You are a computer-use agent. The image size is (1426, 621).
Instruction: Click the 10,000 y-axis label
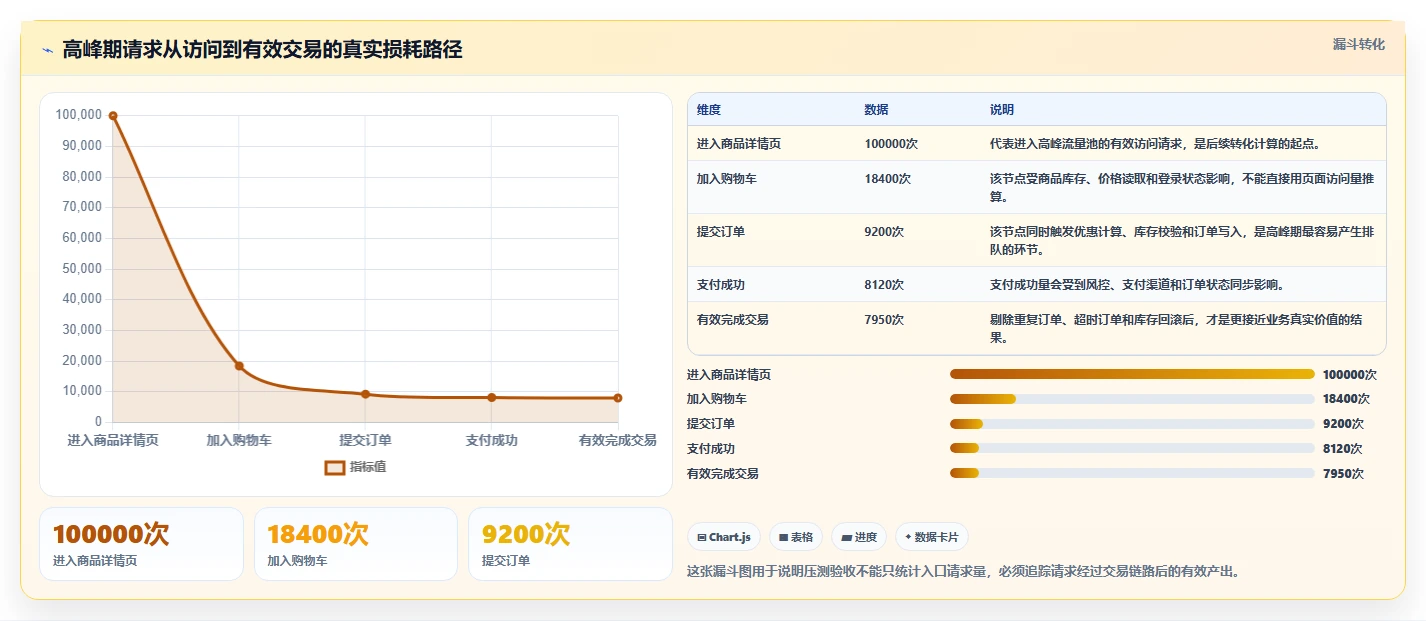pyautogui.click(x=82, y=391)
